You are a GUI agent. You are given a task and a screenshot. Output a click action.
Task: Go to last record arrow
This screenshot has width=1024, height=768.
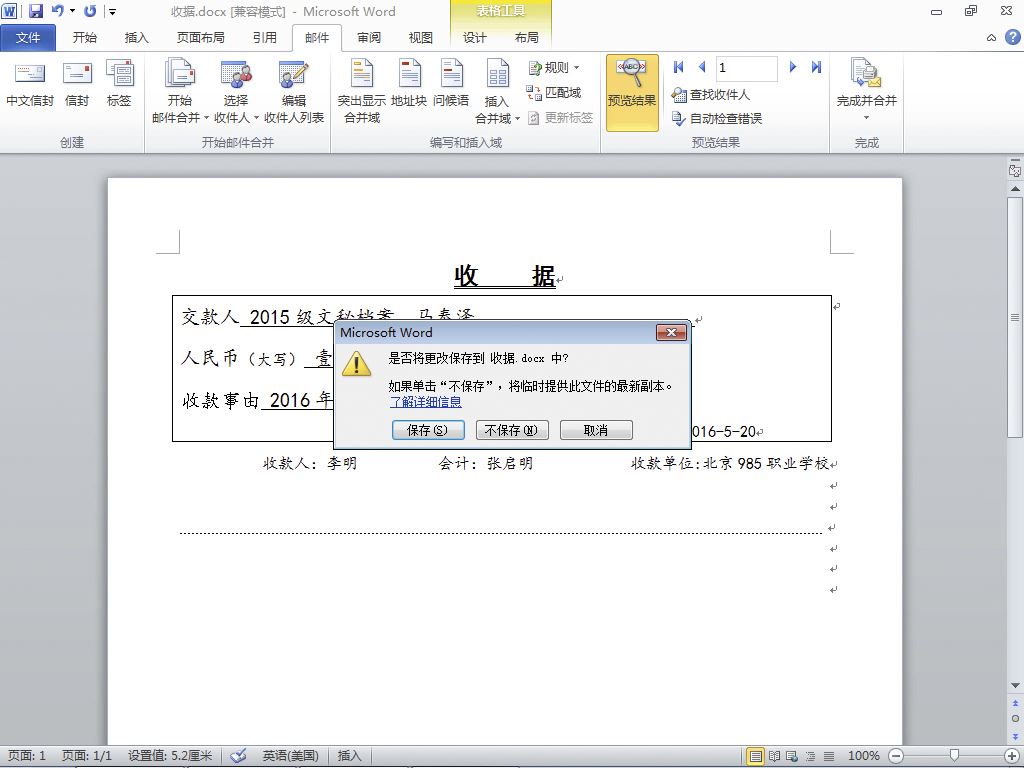816,67
